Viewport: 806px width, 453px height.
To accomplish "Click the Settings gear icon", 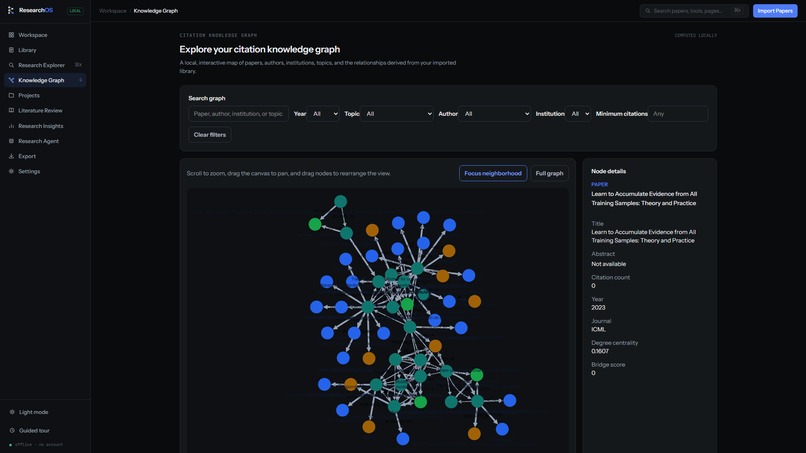I will coord(11,171).
